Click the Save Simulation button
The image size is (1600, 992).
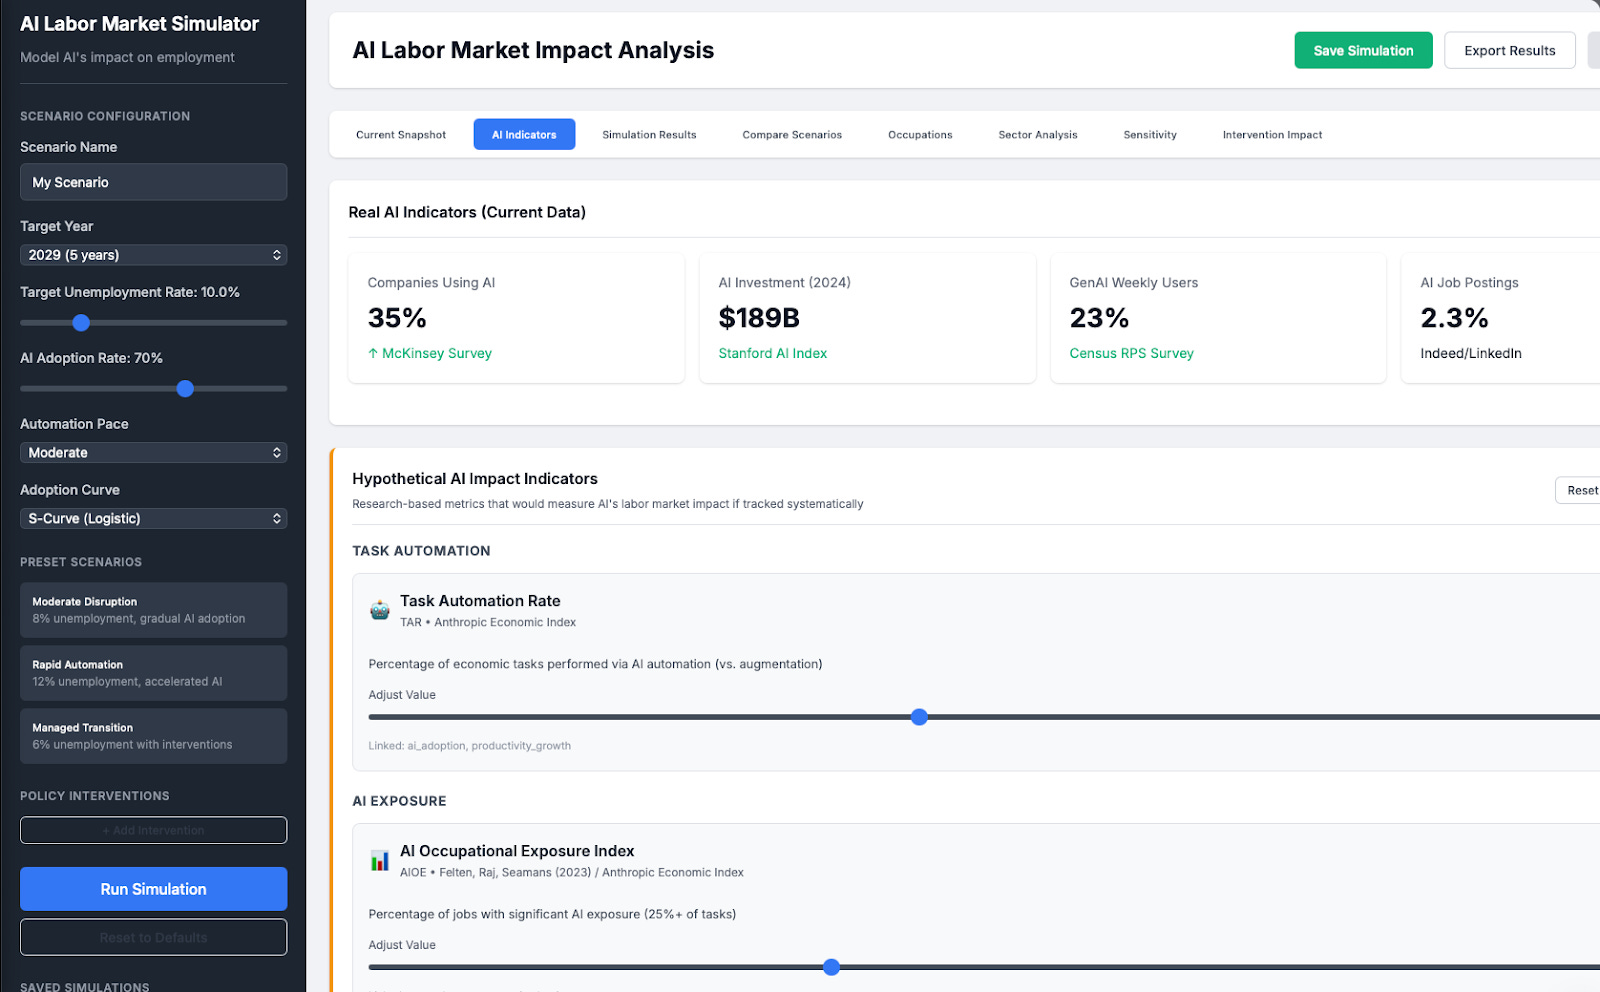[1363, 51]
